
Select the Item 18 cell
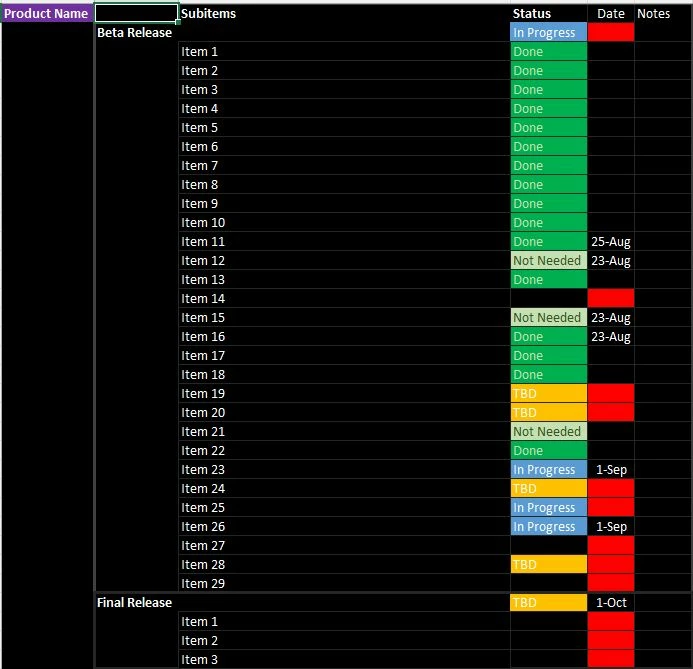(344, 375)
